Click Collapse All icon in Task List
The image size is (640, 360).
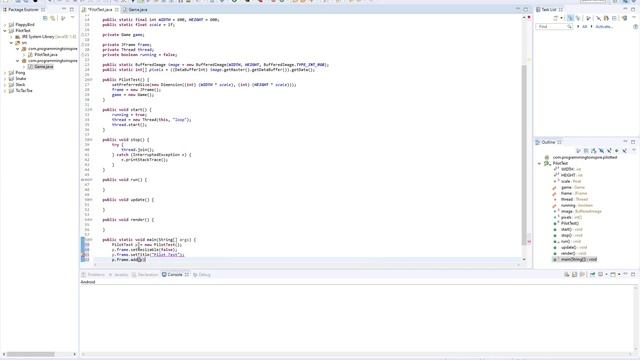(614, 18)
